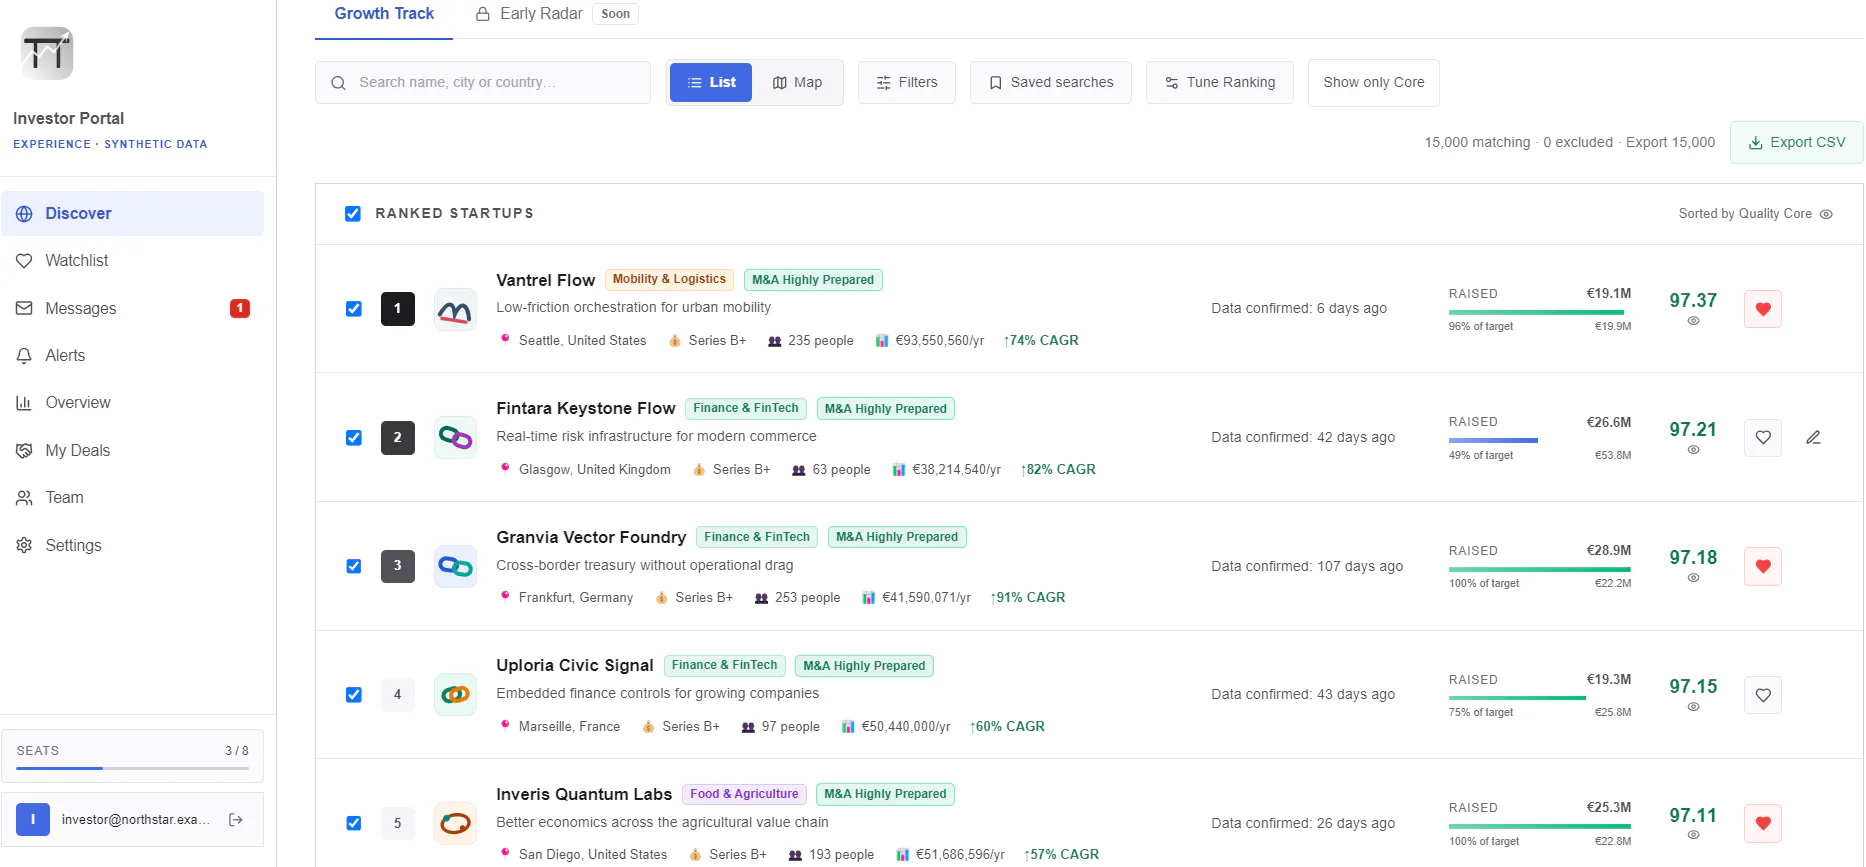The width and height of the screenshot is (1866, 867).
Task: Open Messages in the sidebar
Action: 132,308
